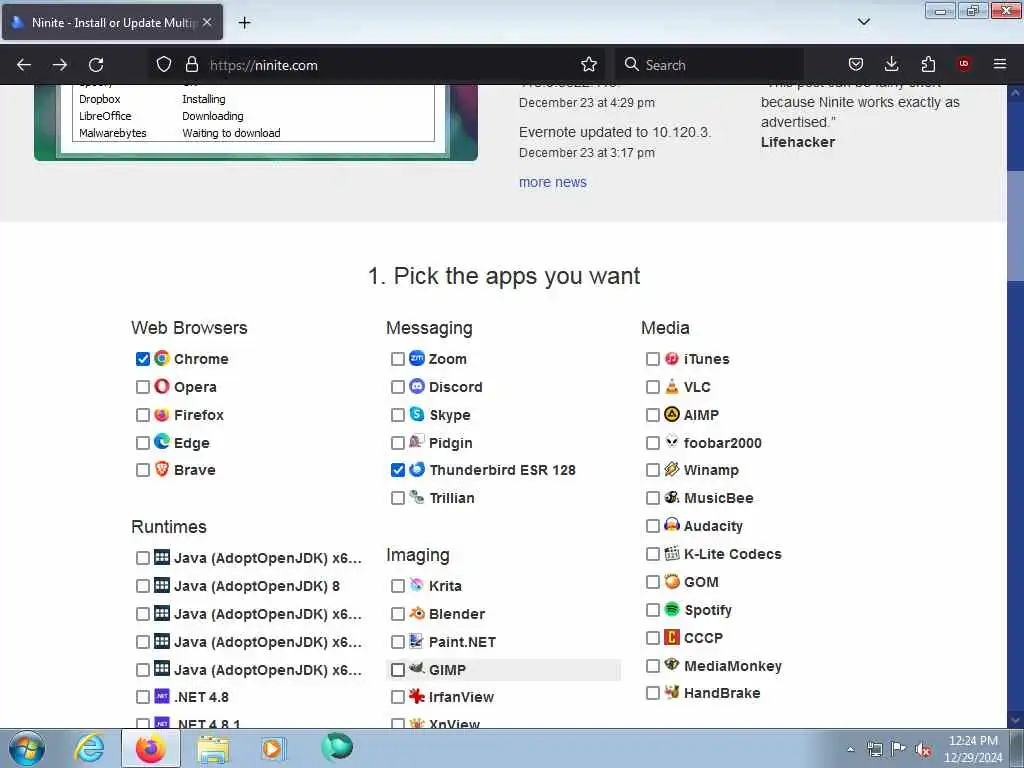The height and width of the screenshot is (768, 1024).
Task: Open the Firefox downloads panel
Action: point(891,64)
